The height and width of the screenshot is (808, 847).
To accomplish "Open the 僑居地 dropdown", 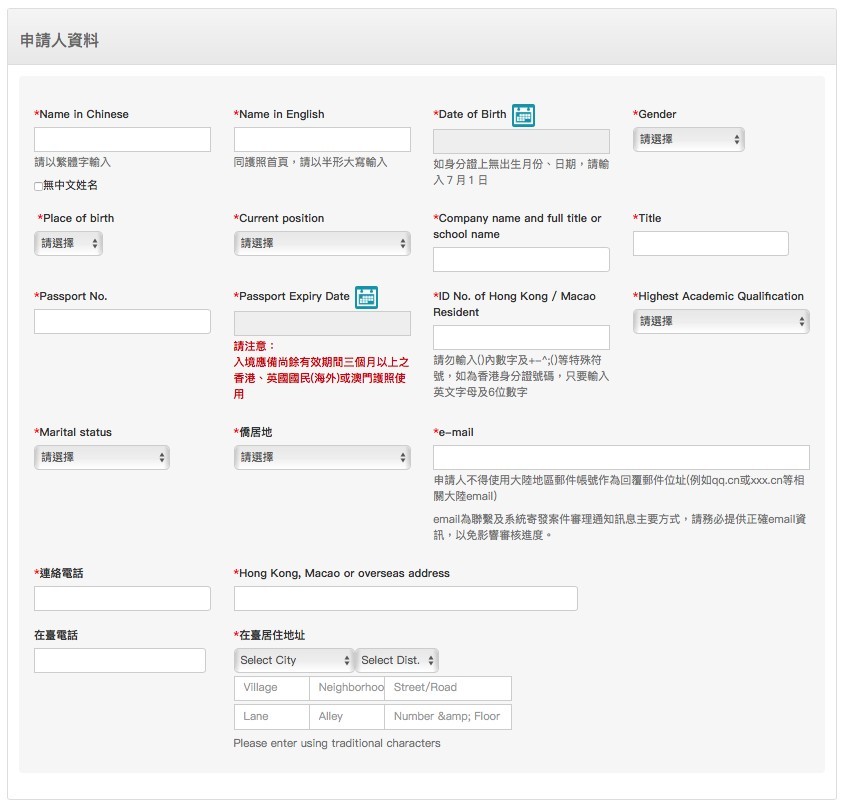I will coord(322,457).
